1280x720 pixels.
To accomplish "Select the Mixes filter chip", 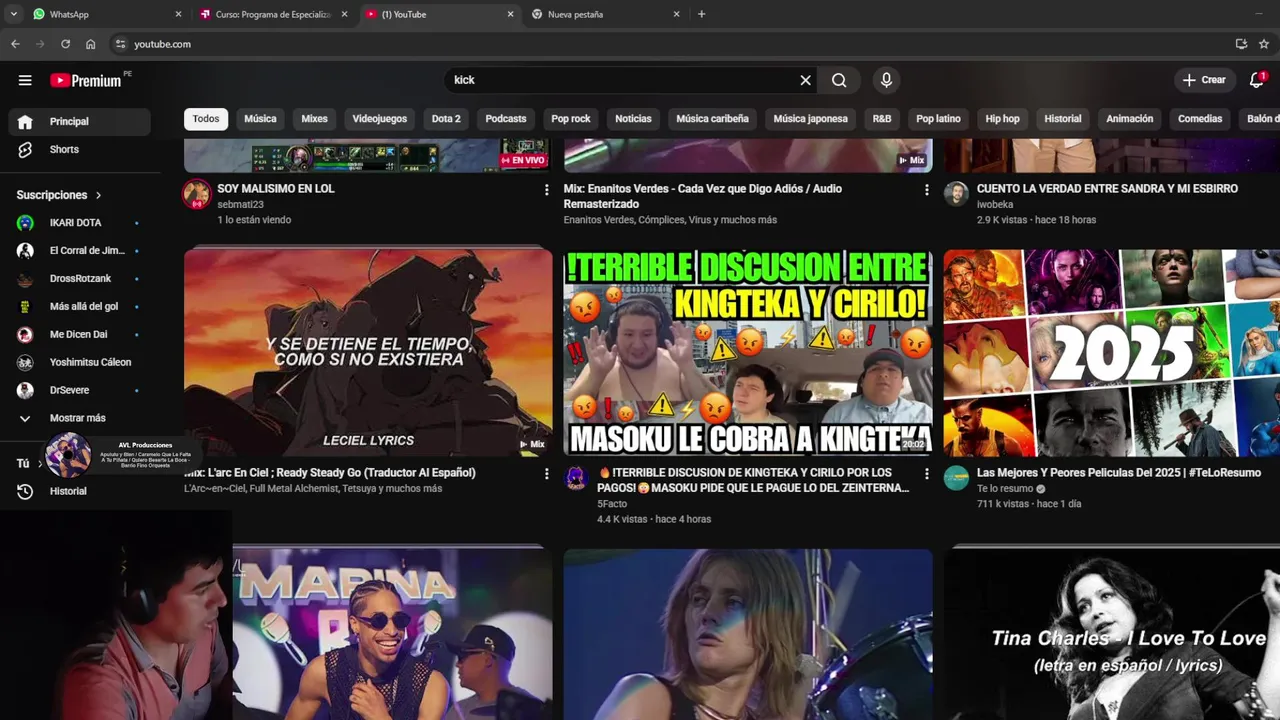I will click(314, 119).
